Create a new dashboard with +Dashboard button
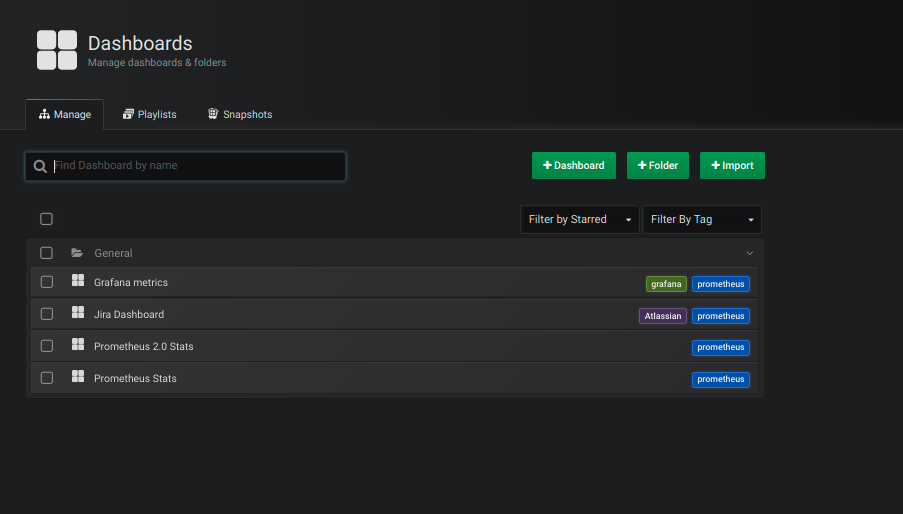 [x=574, y=166]
